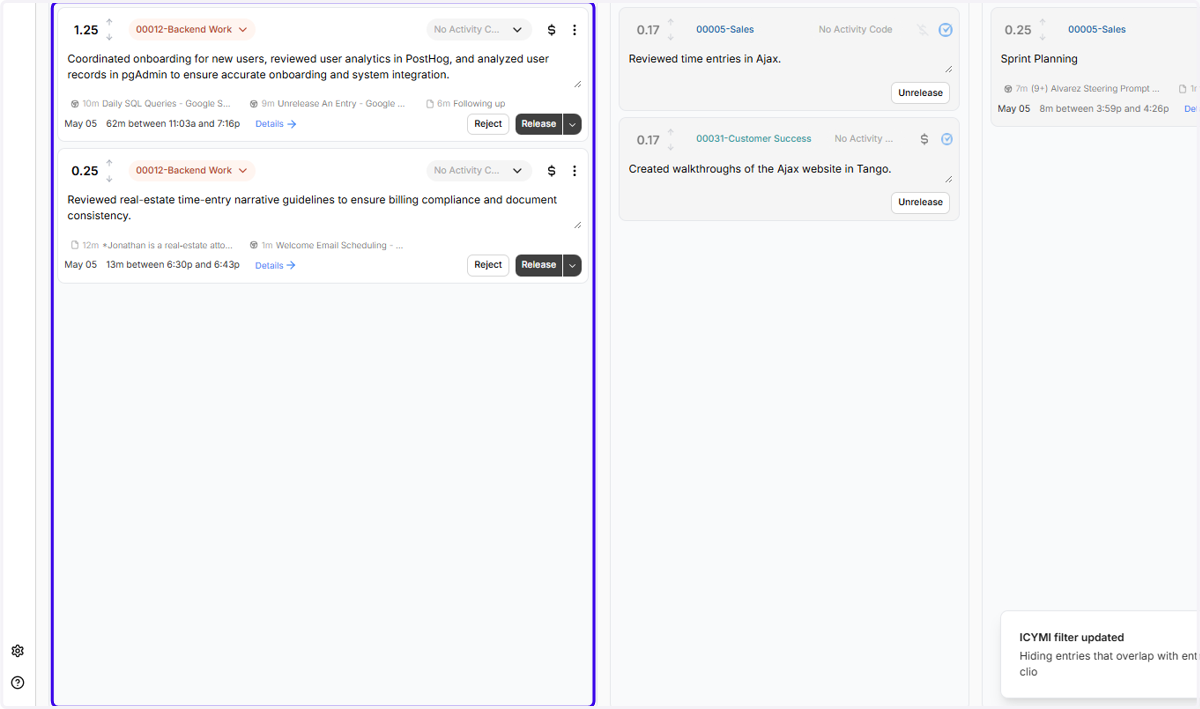Click the 62m between 11:03a and 7:16p text
The height and width of the screenshot is (709, 1200).
[173, 124]
